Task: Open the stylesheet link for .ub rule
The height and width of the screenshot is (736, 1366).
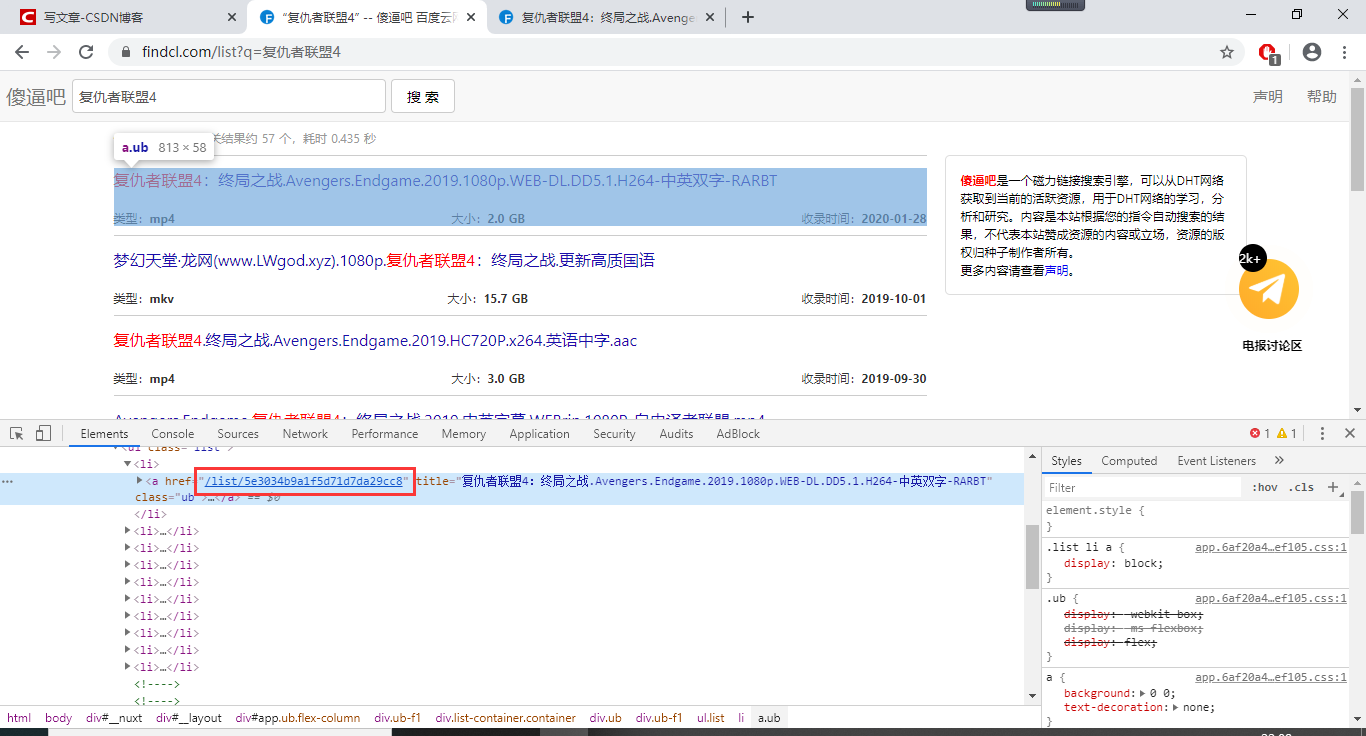Action: (x=1271, y=598)
